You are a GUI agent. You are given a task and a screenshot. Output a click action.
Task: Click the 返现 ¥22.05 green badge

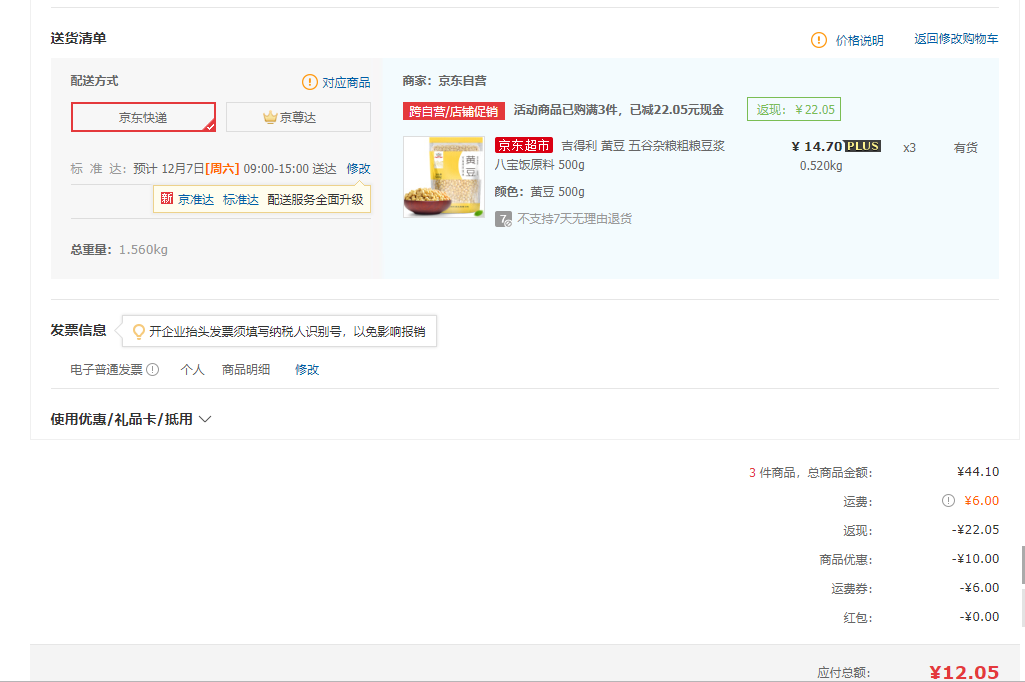click(x=794, y=109)
